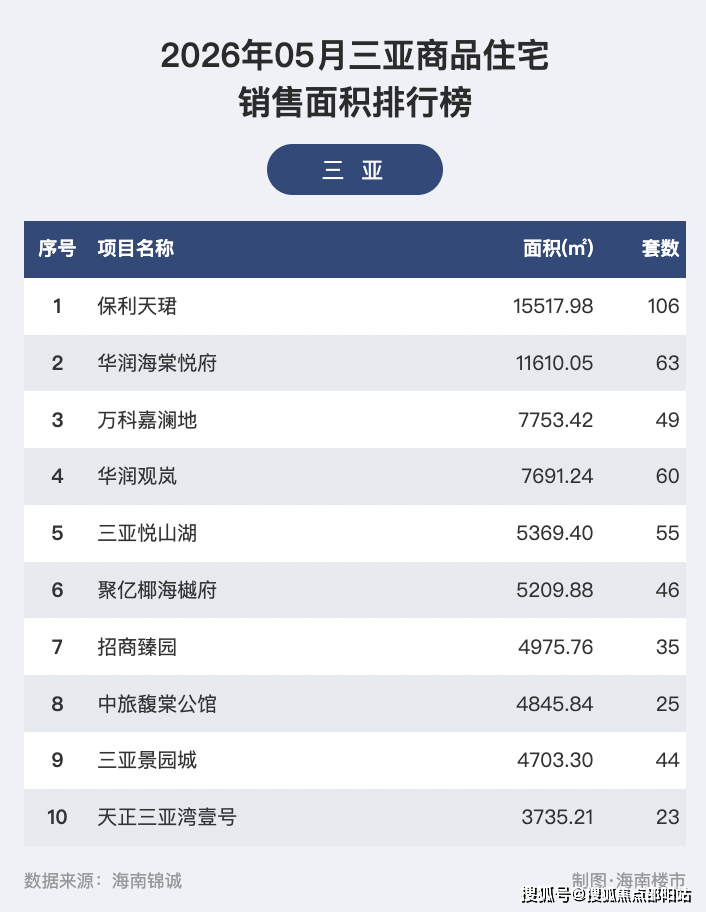Click 中旅馥棠公馆 project name

157,704
